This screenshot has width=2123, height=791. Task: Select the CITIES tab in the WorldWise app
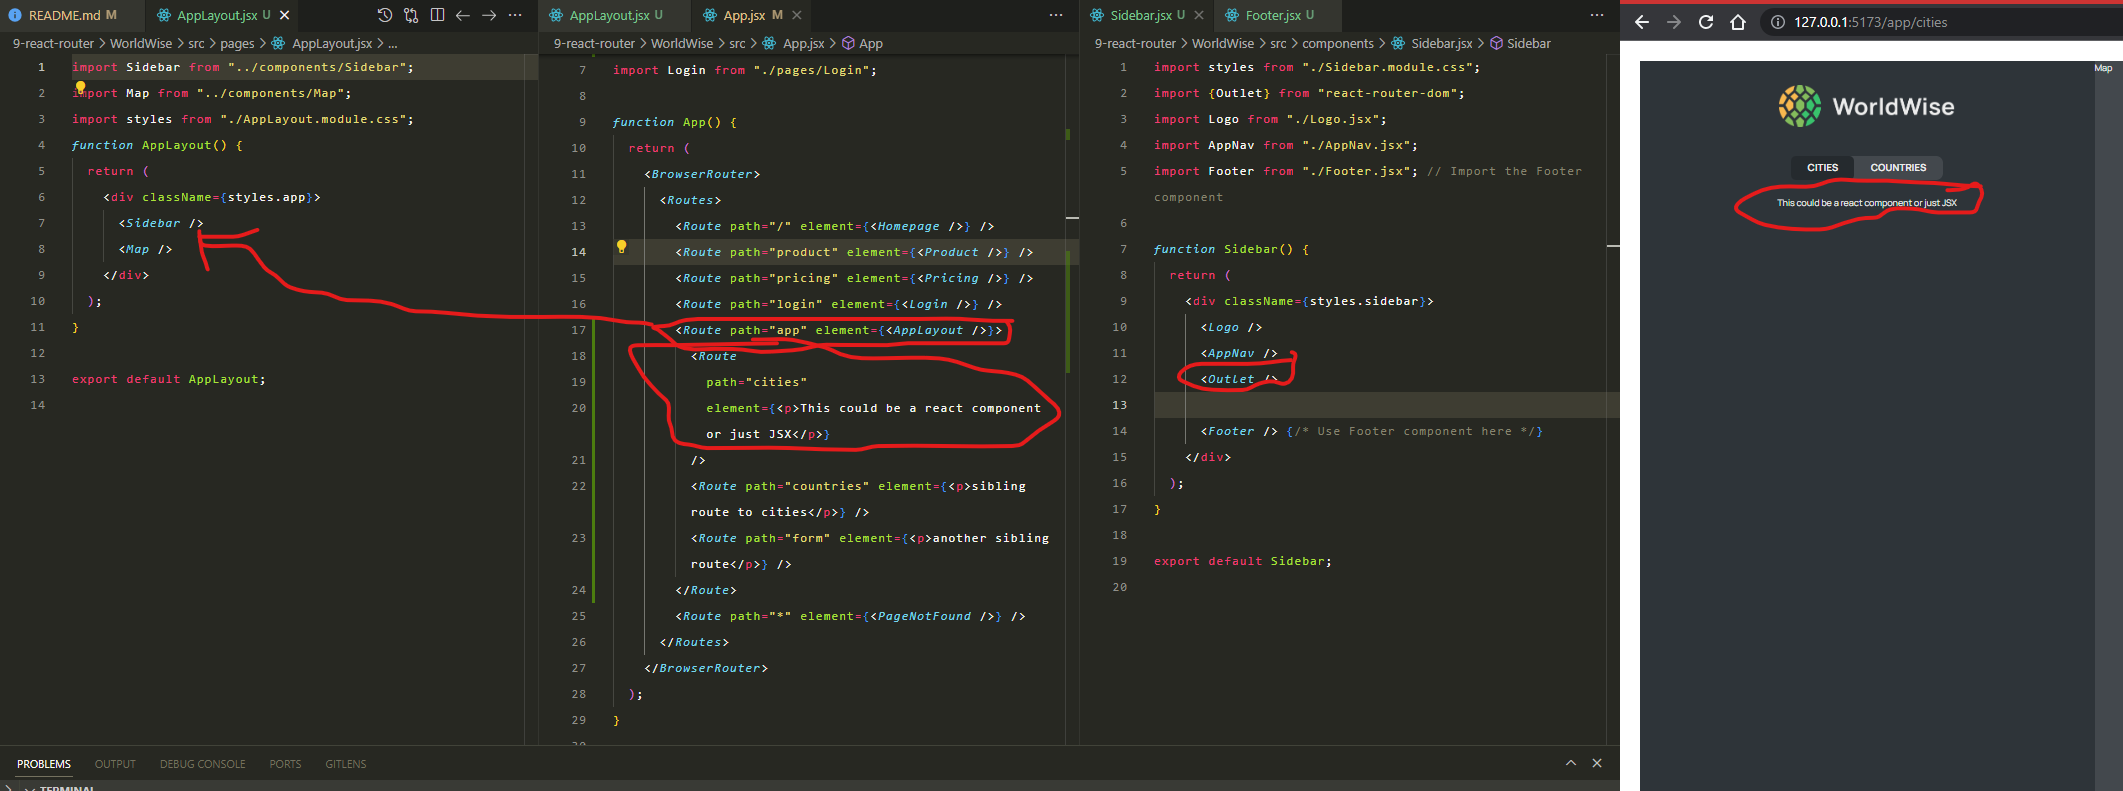tap(1822, 168)
